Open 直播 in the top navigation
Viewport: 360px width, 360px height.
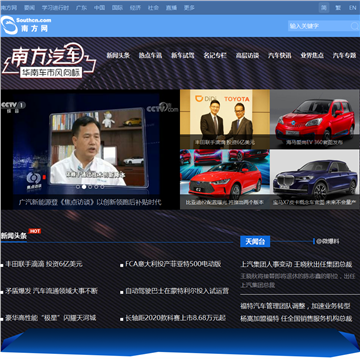[x=171, y=8]
